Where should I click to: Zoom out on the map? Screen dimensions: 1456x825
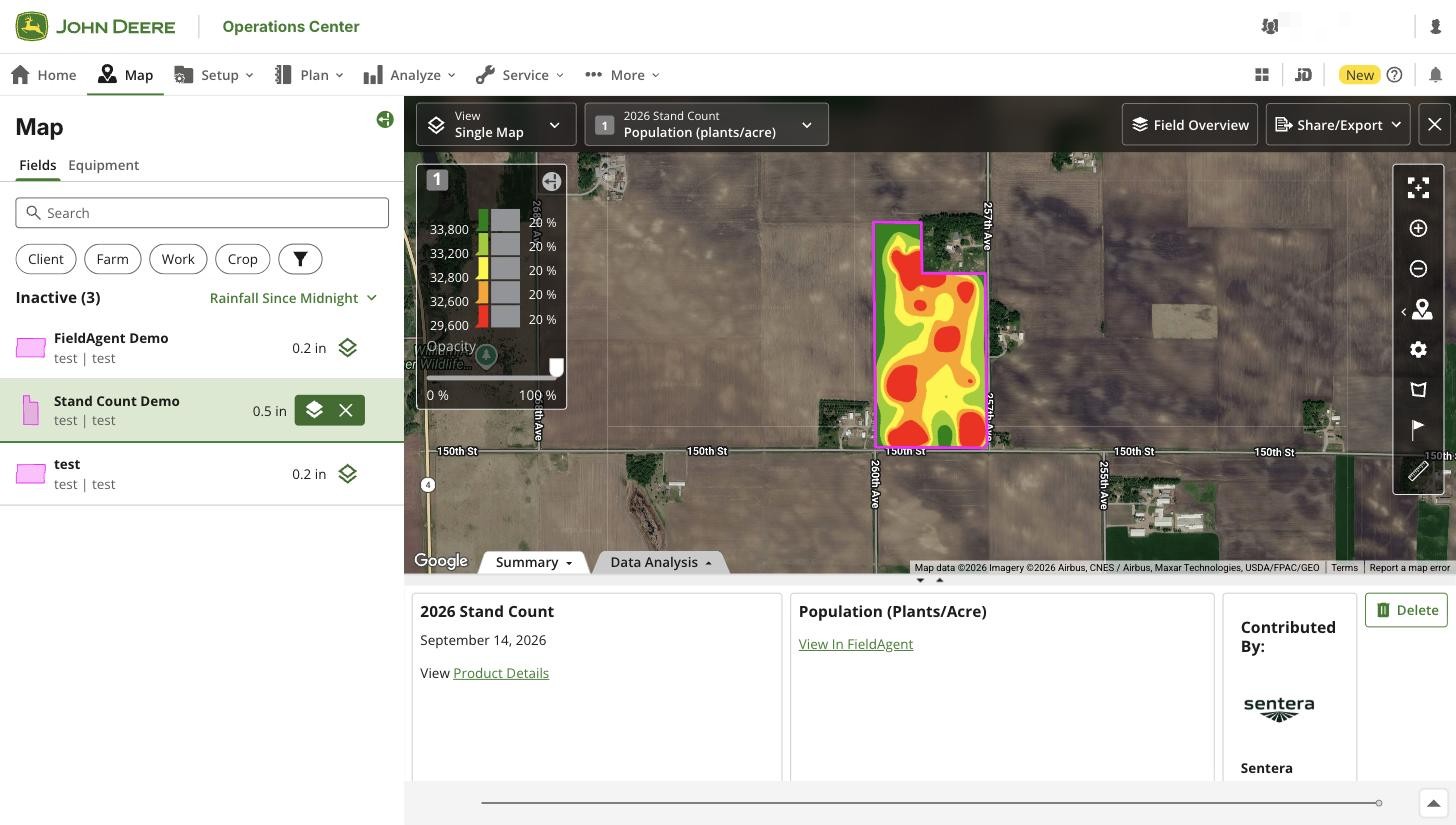(x=1418, y=269)
